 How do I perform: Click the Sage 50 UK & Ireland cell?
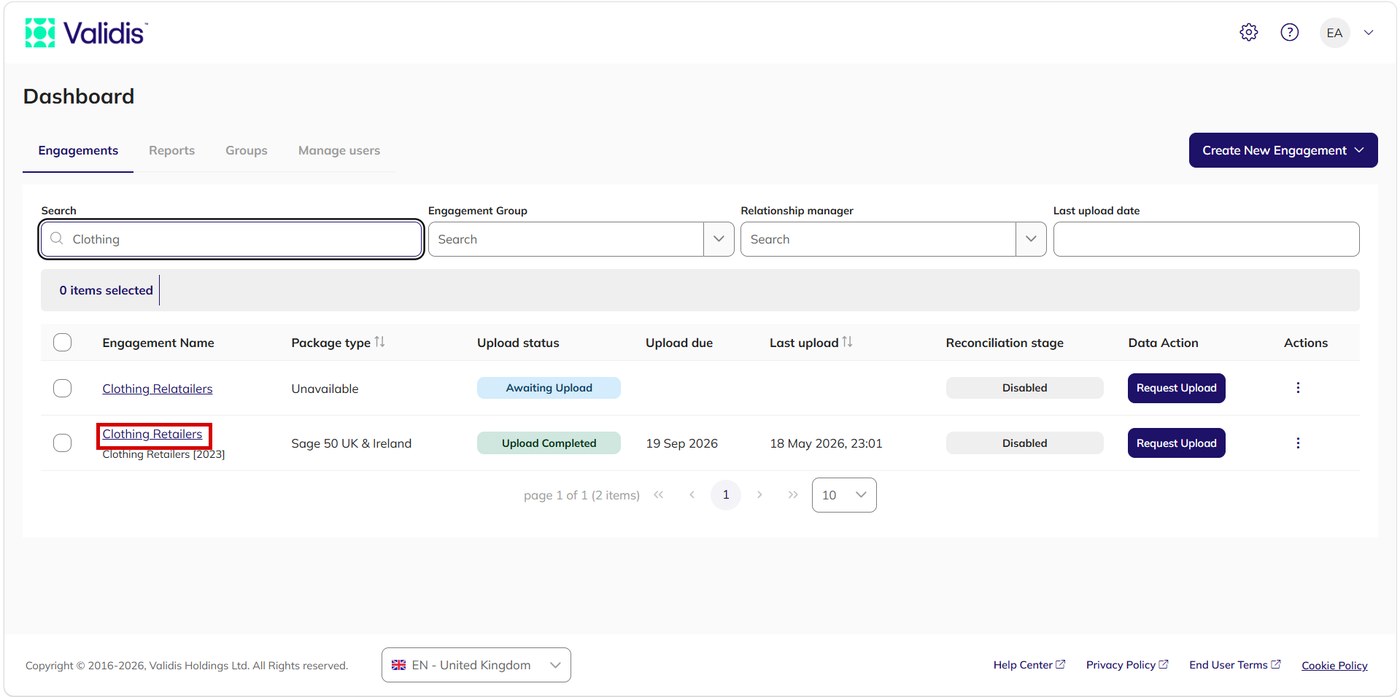[351, 443]
